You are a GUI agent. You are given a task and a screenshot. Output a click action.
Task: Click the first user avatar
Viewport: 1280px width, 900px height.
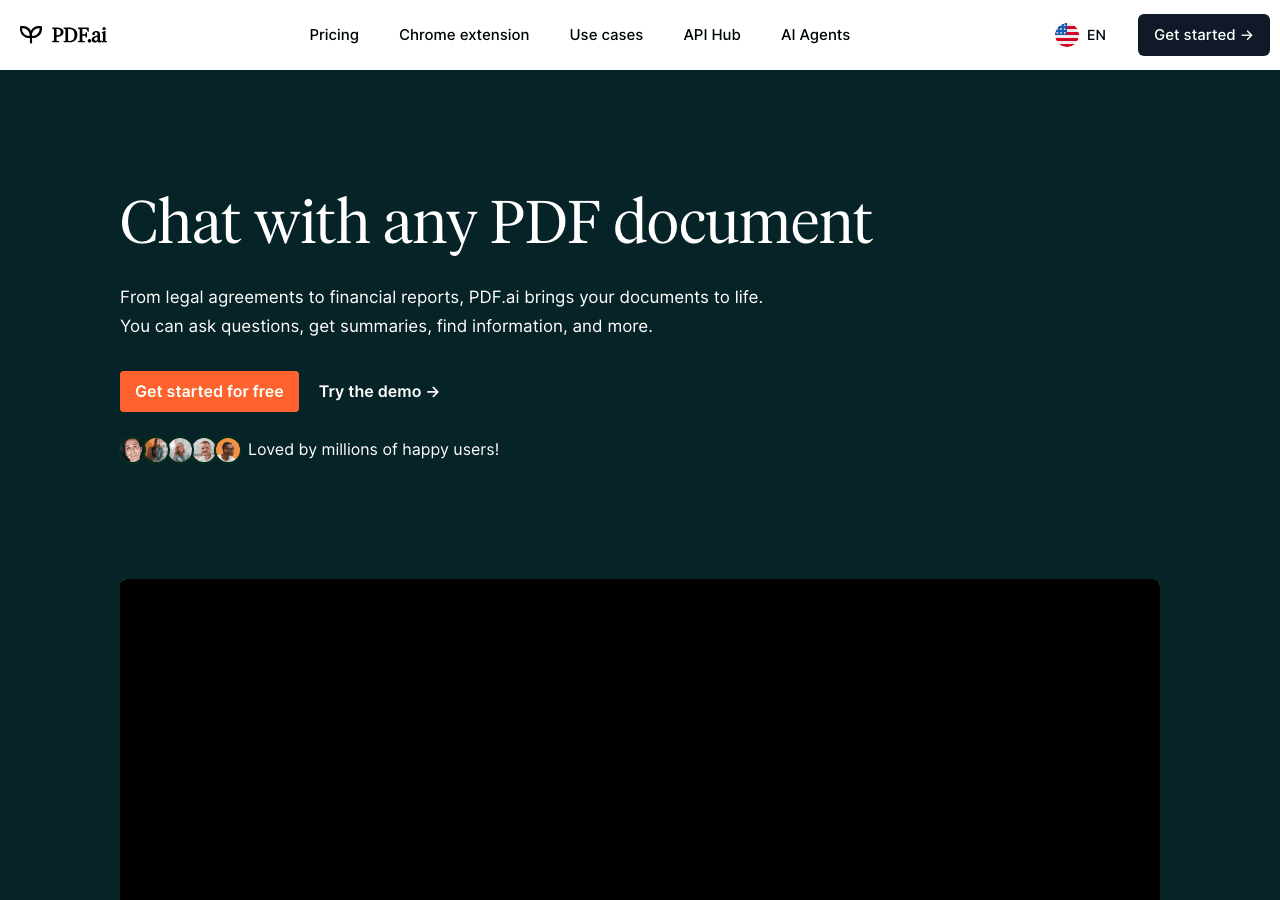pyautogui.click(x=132, y=450)
